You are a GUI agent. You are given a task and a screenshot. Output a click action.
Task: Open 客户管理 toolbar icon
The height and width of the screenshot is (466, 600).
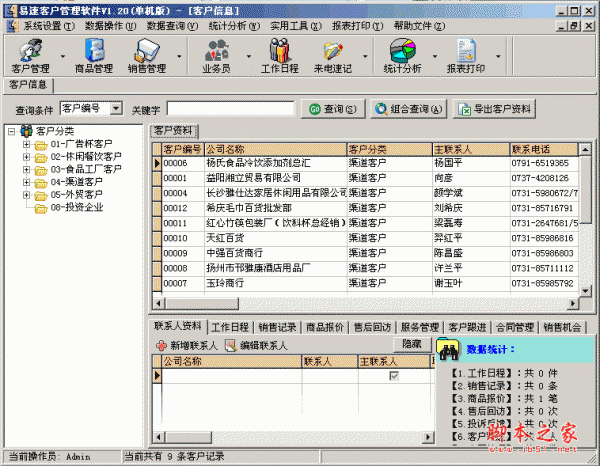coord(31,50)
